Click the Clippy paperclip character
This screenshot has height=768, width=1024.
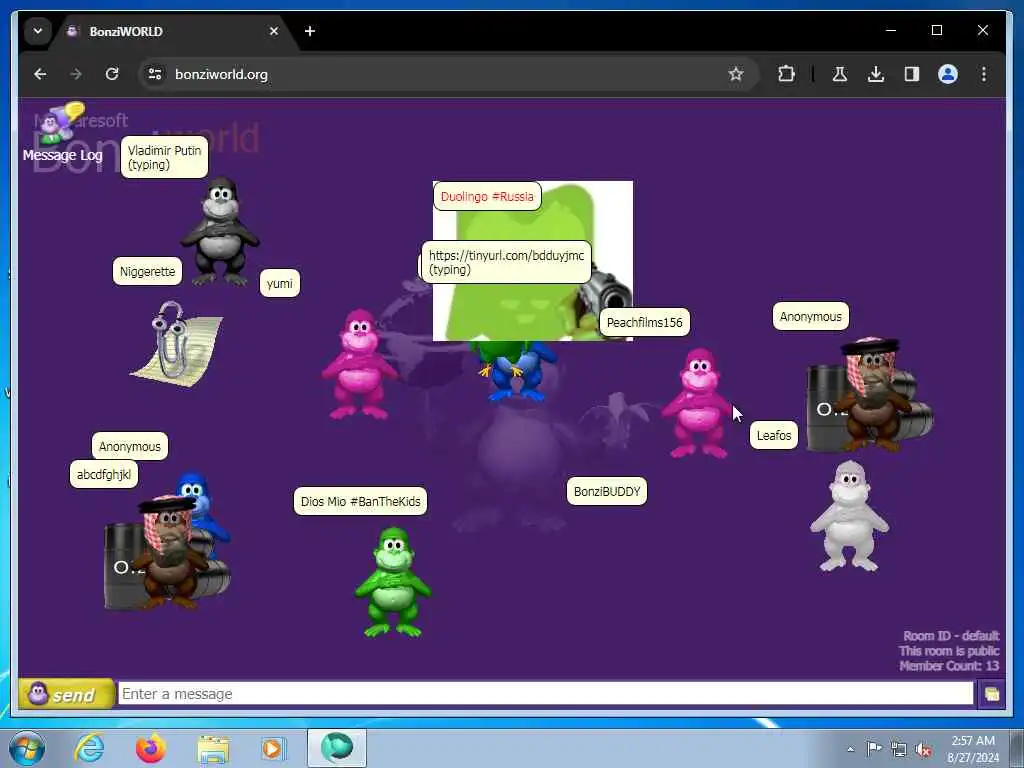coord(176,343)
